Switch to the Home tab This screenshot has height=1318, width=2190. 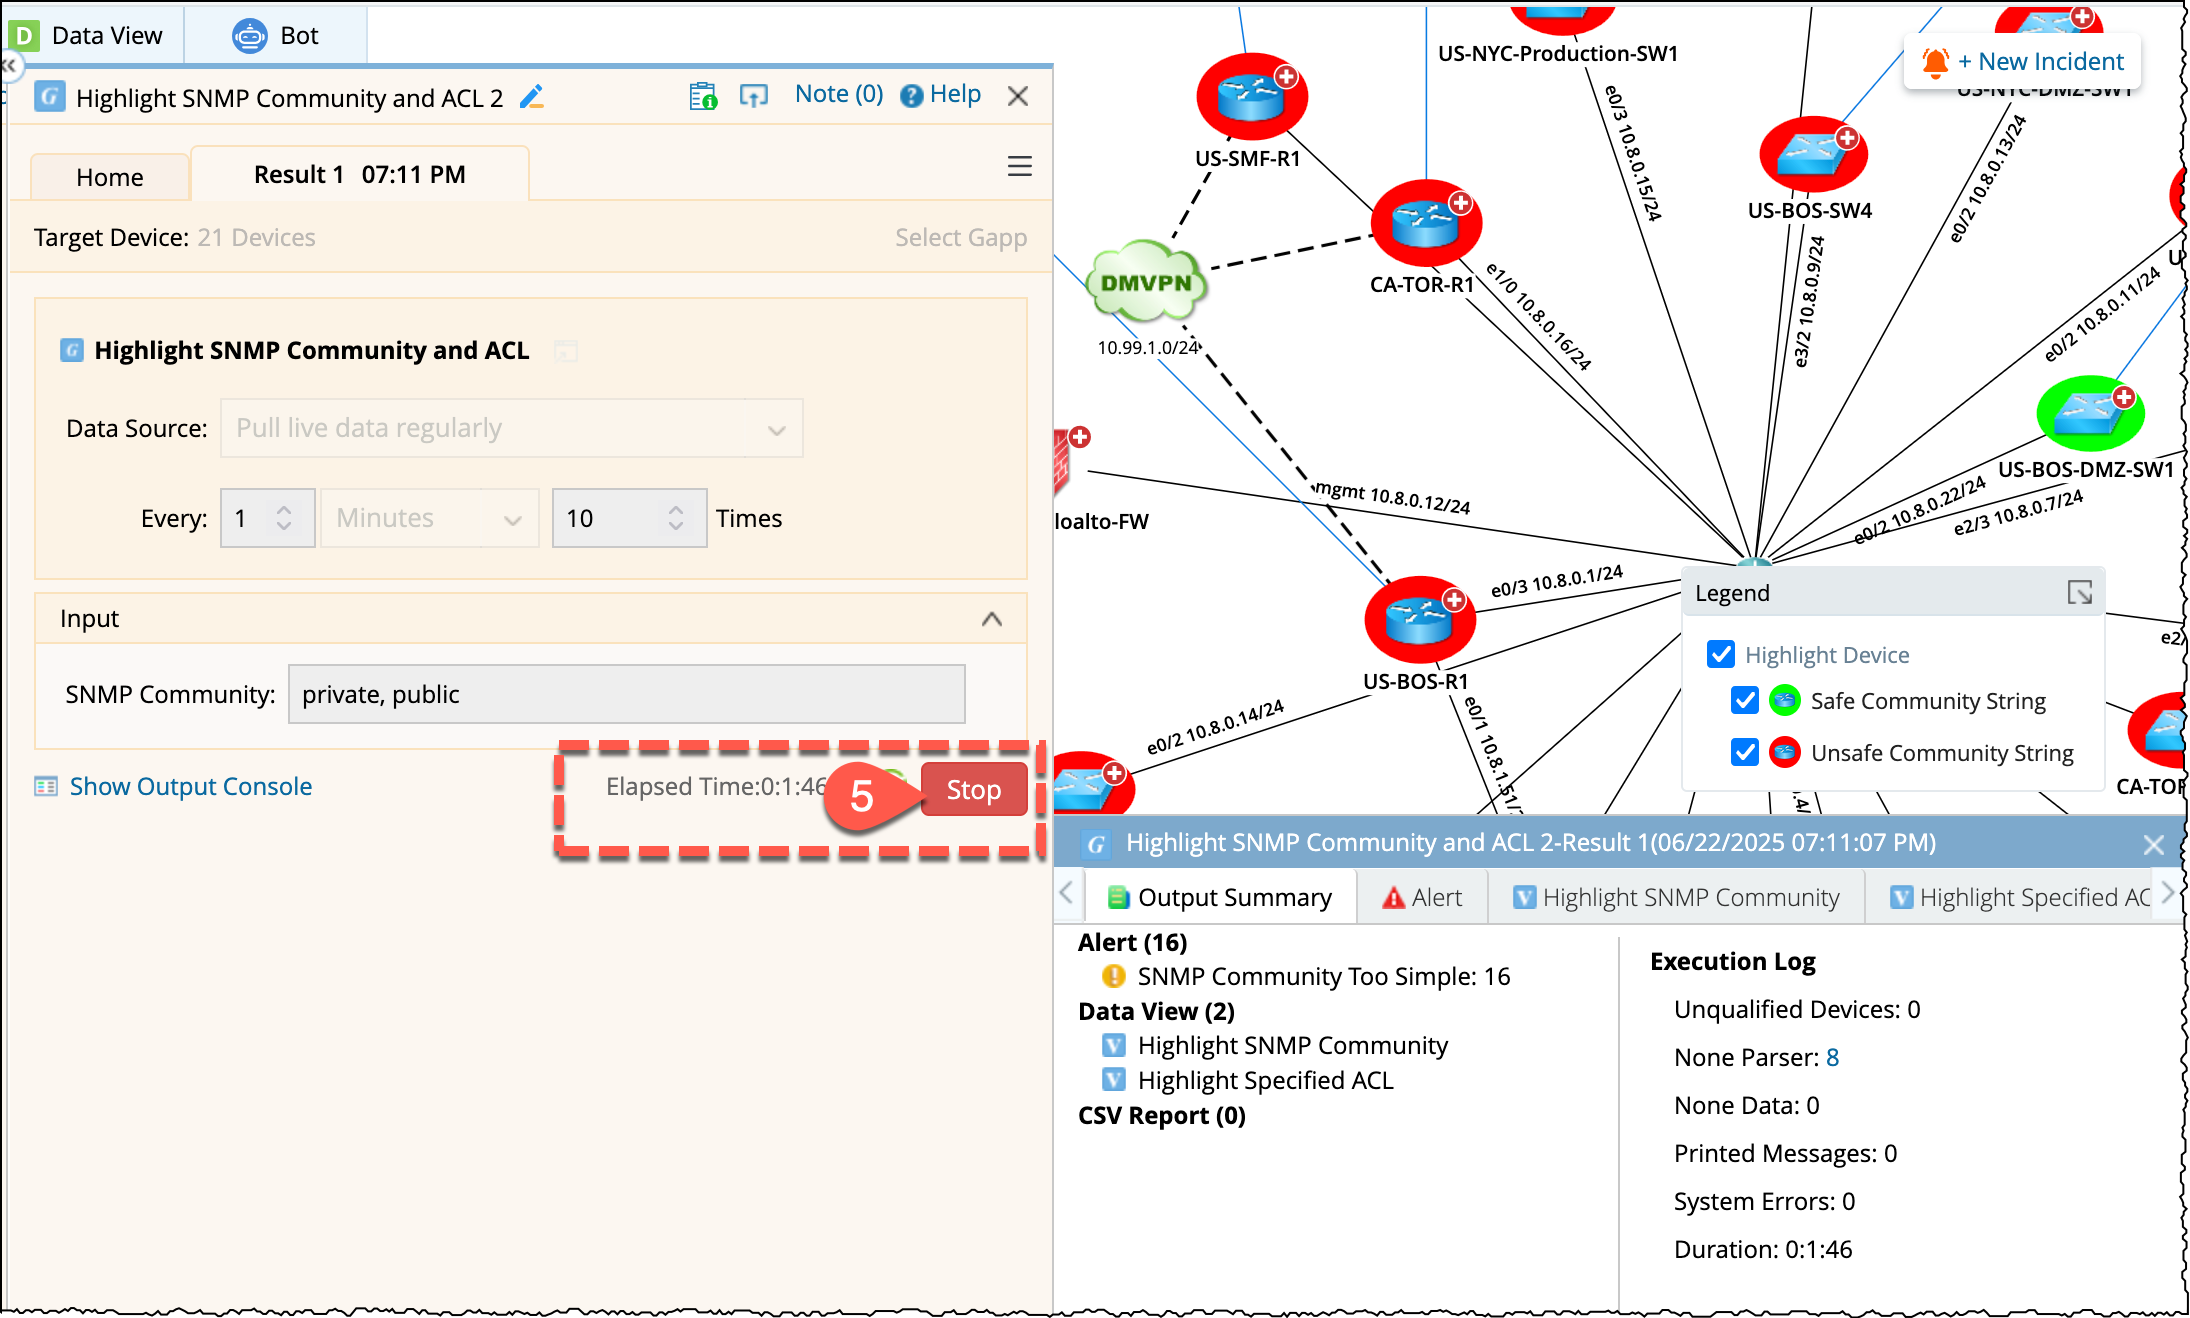(109, 177)
